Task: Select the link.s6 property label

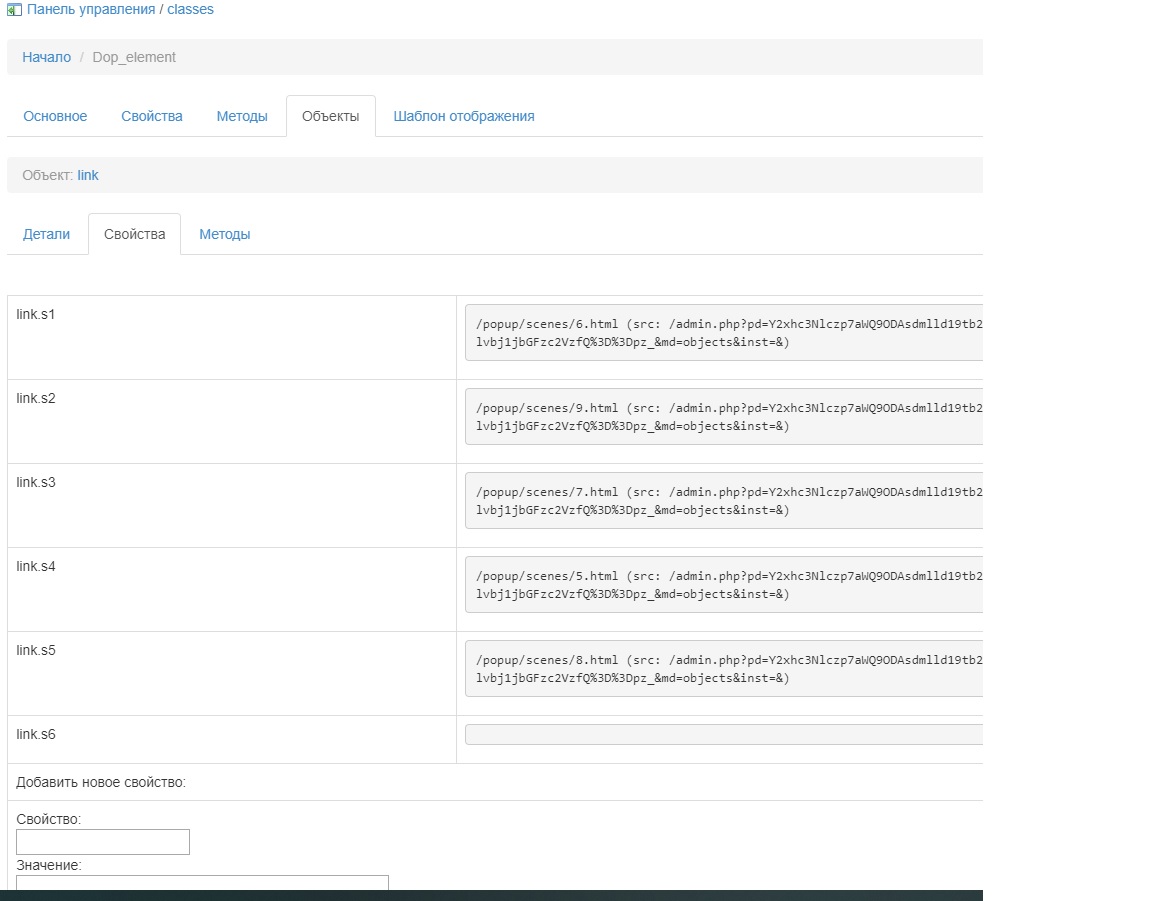Action: click(x=36, y=734)
